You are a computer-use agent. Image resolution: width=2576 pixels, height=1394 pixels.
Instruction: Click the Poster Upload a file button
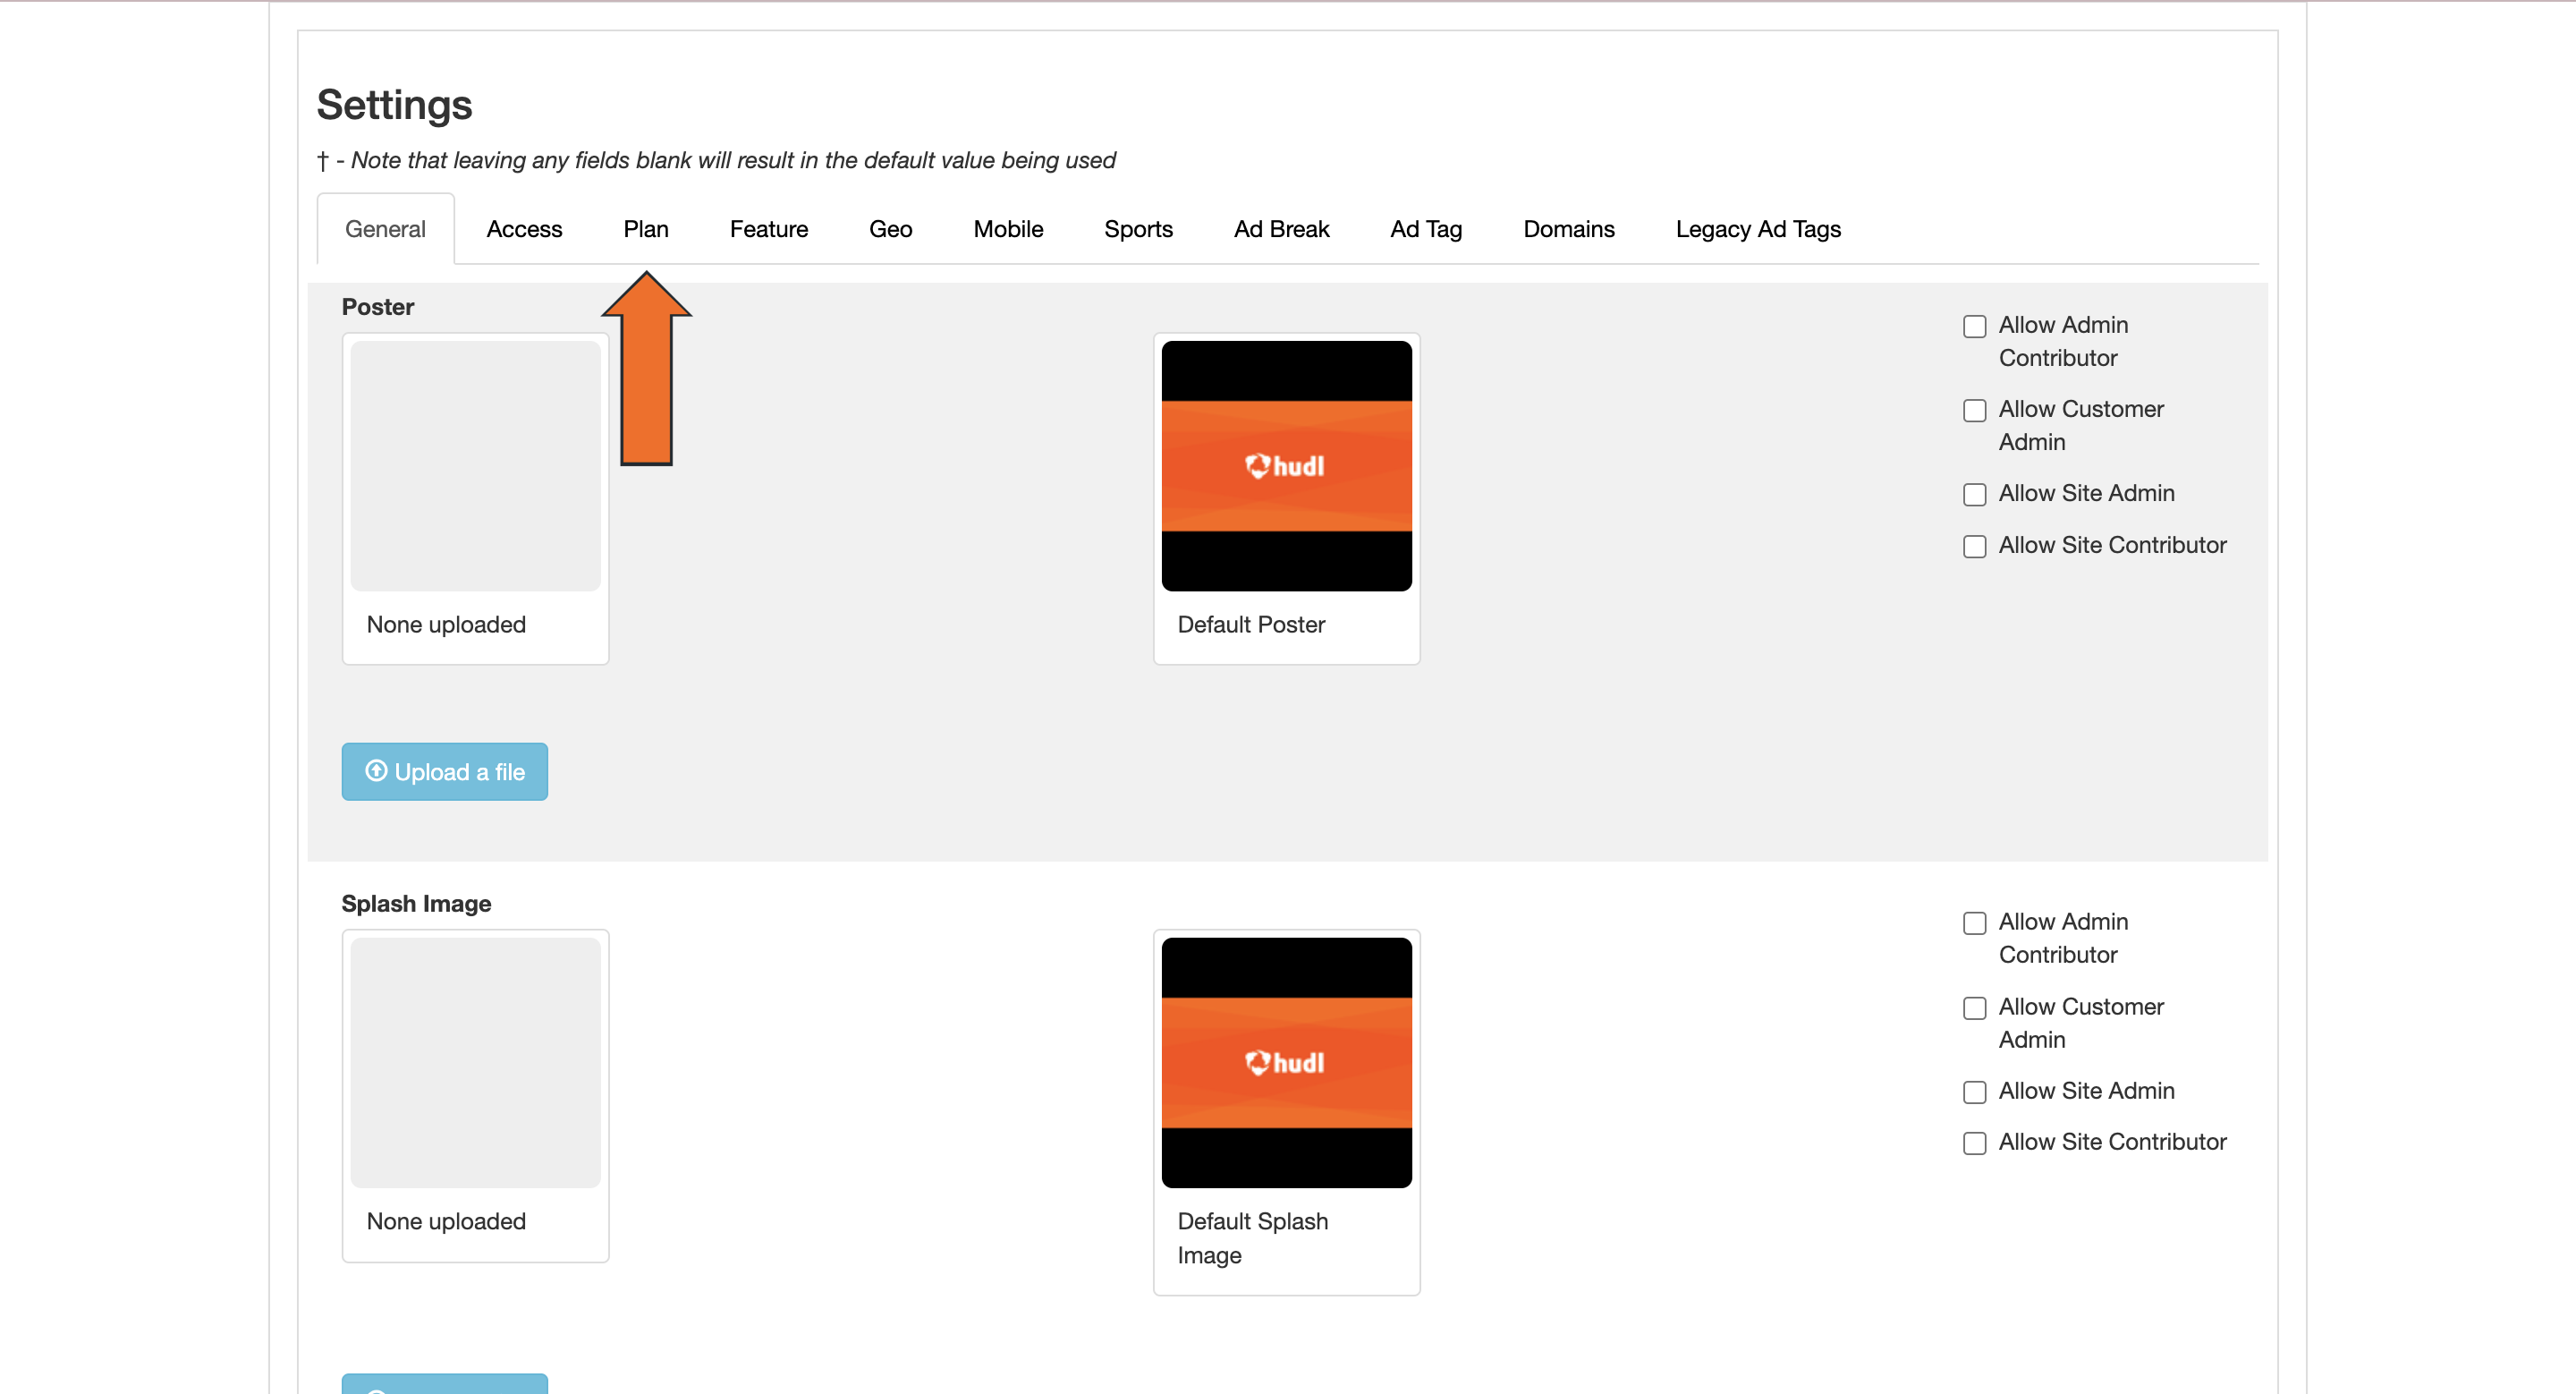pos(445,771)
